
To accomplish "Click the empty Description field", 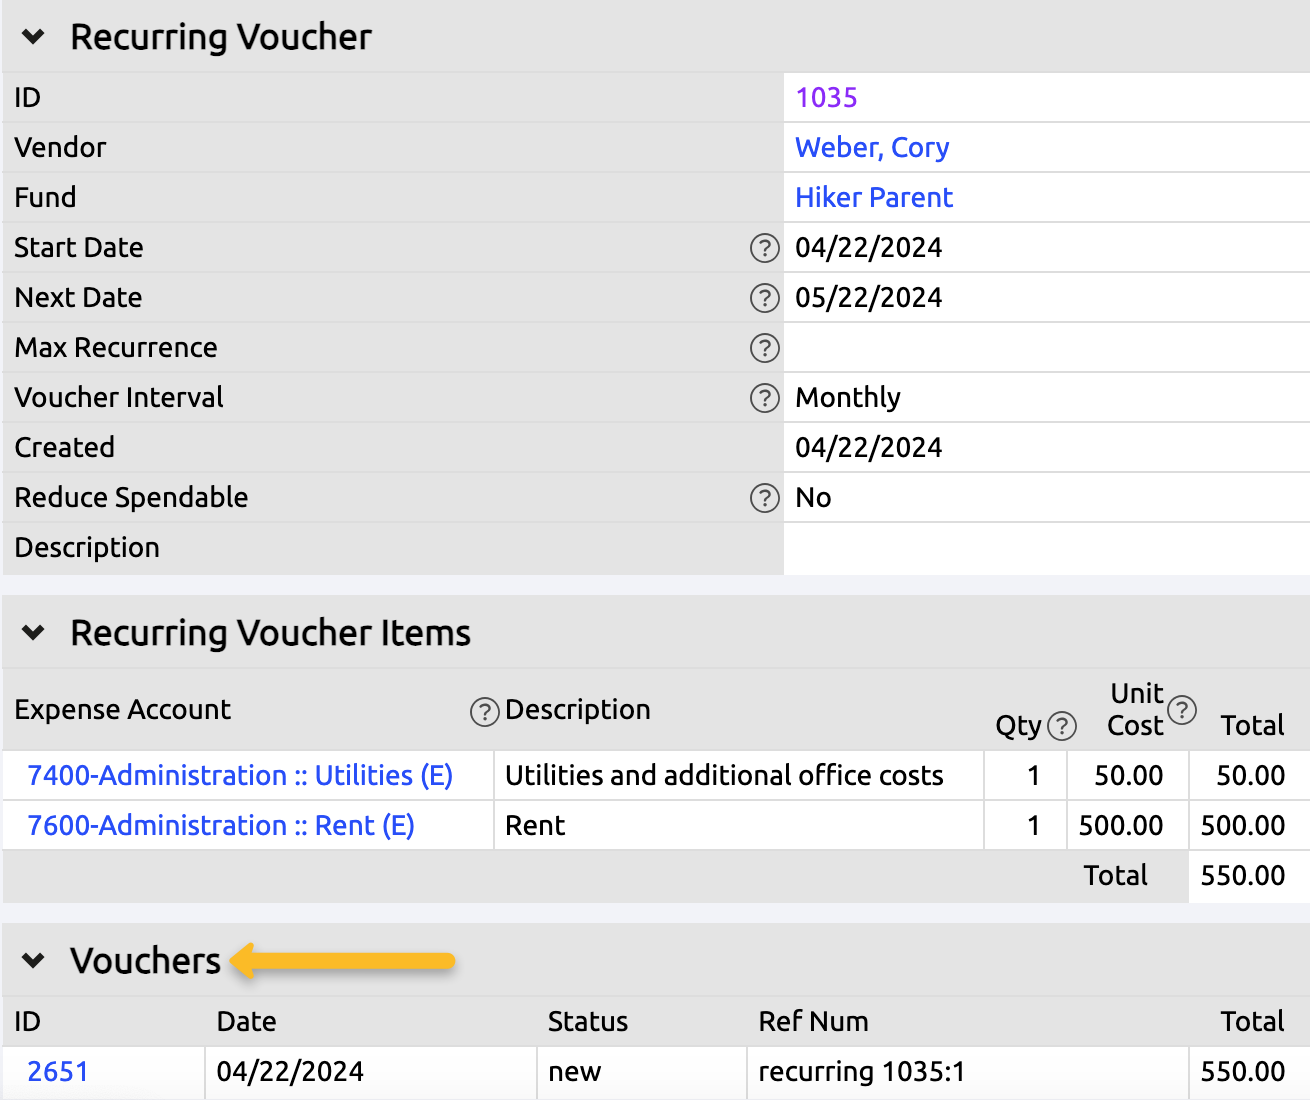I will pos(1045,548).
